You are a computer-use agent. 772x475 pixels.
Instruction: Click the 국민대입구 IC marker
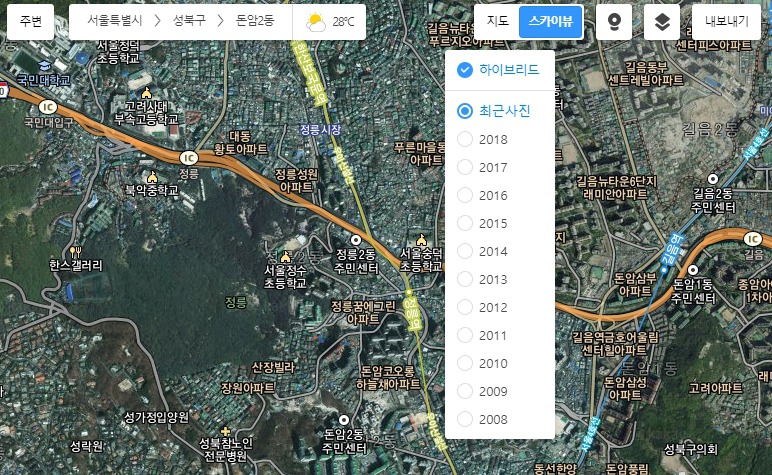48,107
